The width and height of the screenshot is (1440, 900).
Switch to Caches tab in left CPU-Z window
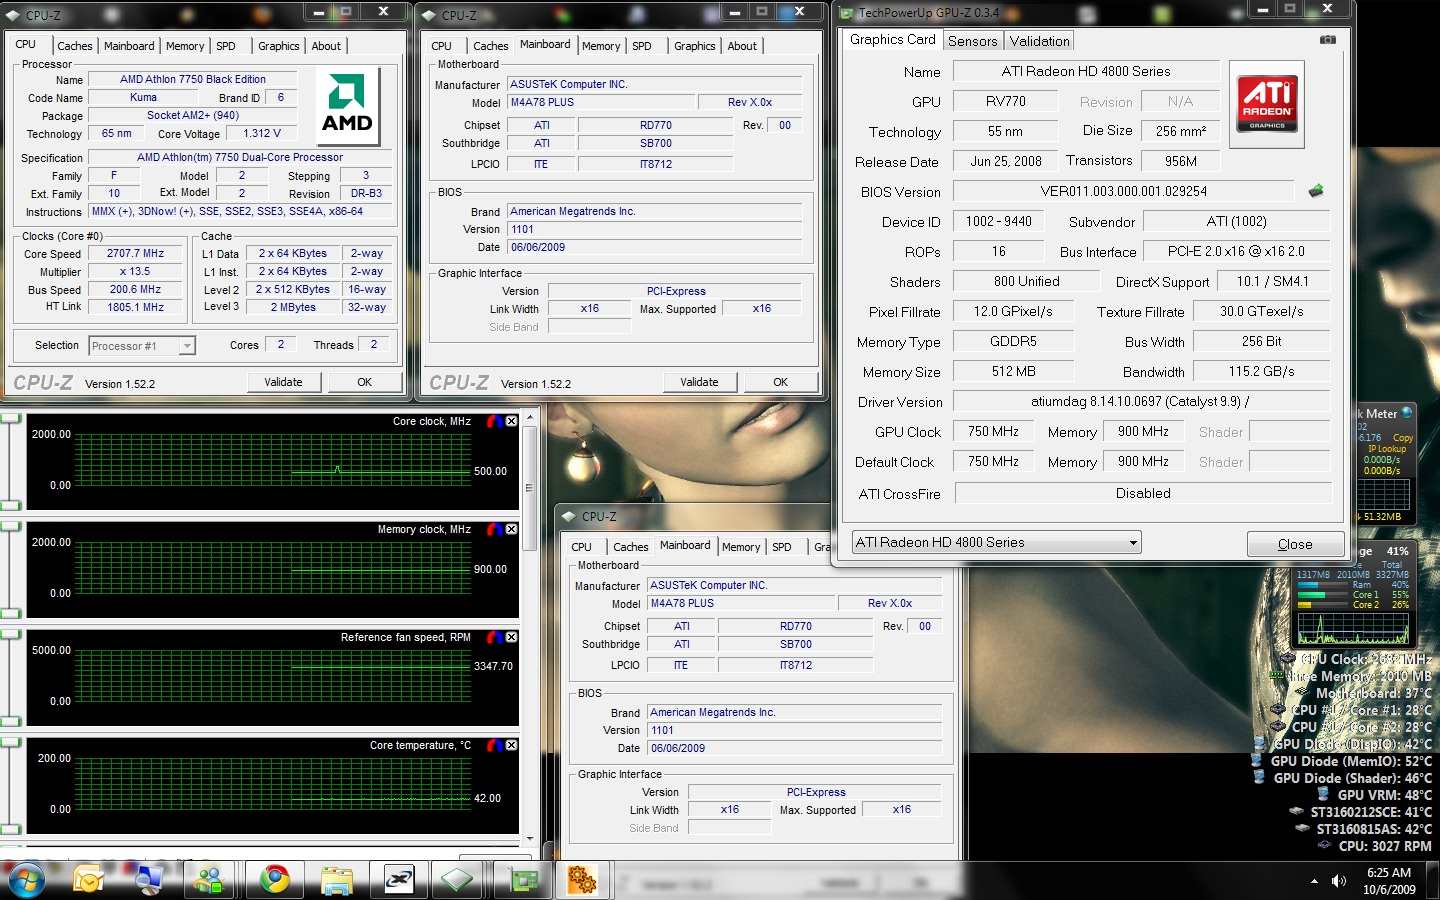pos(75,46)
